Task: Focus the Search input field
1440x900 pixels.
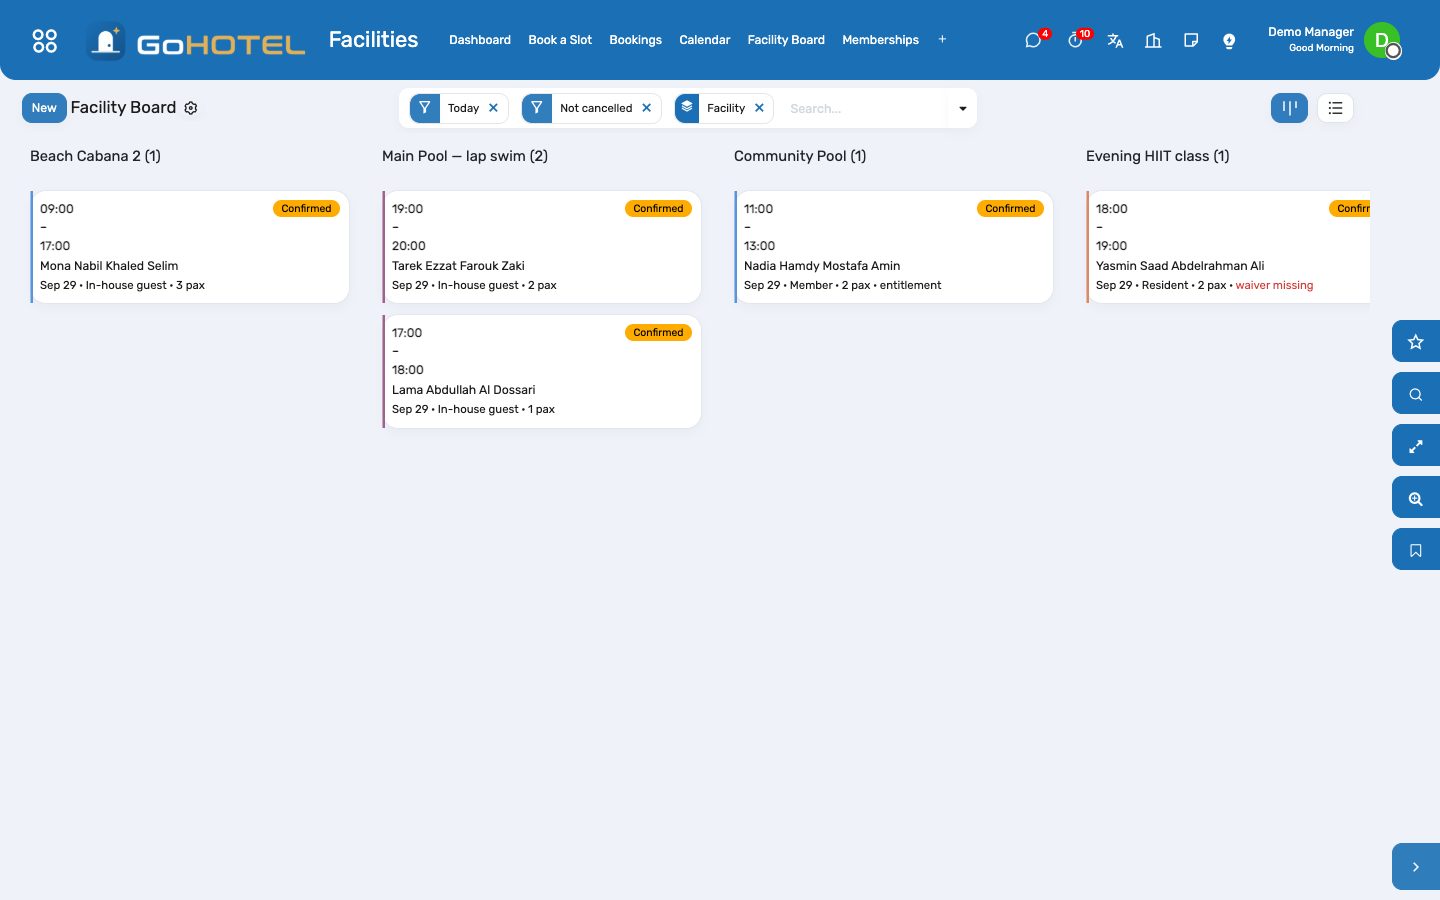Action: tap(862, 108)
